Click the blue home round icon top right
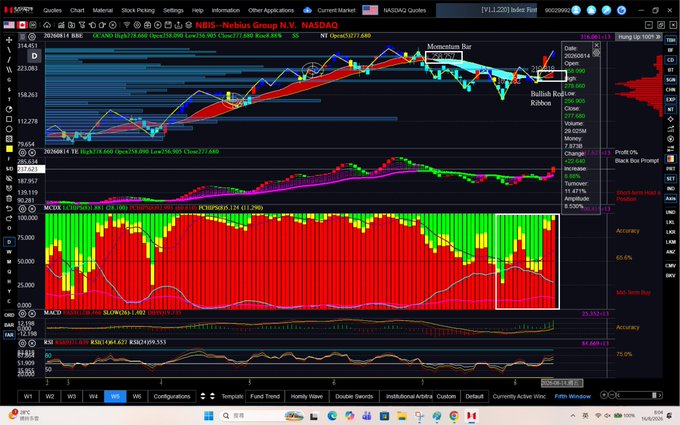680x425 pixels. 591,10
